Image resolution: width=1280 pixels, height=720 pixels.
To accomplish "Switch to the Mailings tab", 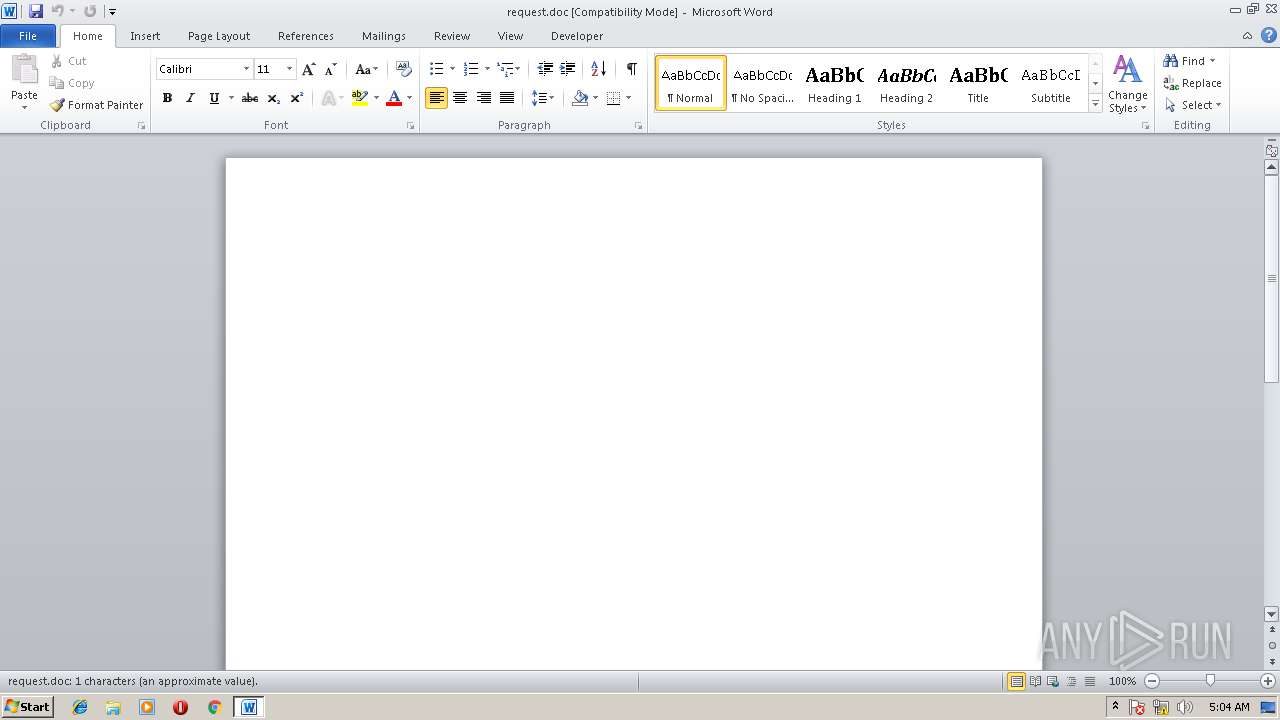I will pos(384,36).
